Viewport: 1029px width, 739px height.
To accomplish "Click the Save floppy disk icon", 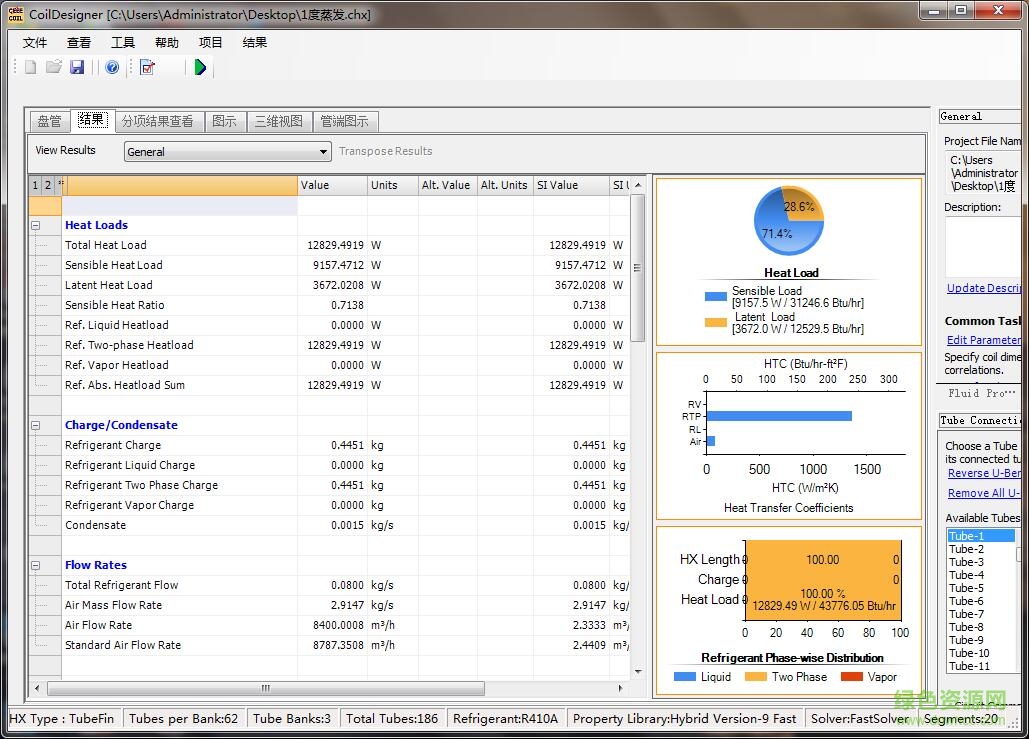I will [77, 67].
